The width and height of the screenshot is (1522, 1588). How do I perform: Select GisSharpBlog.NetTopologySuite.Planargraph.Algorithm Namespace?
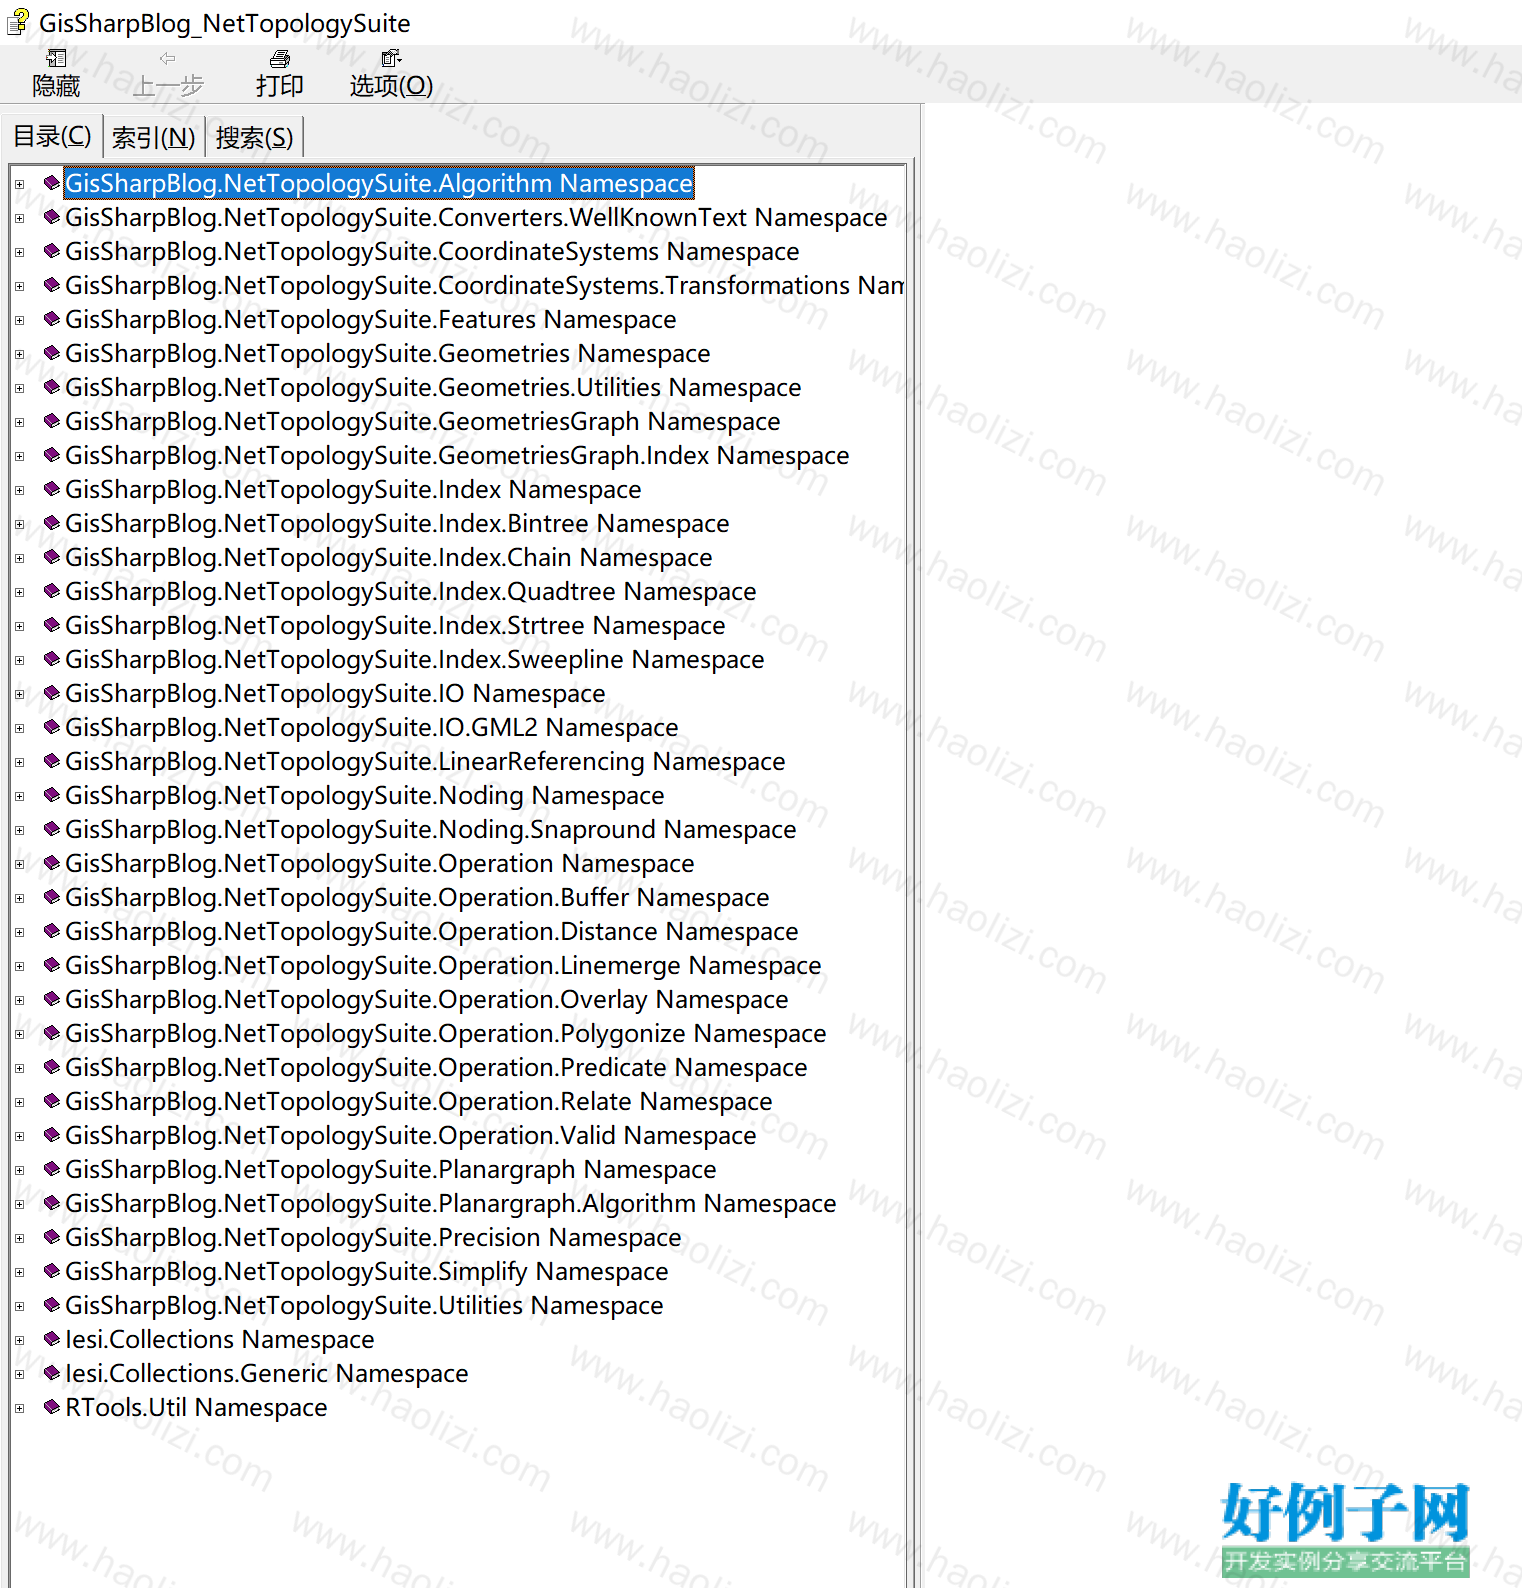(451, 1204)
